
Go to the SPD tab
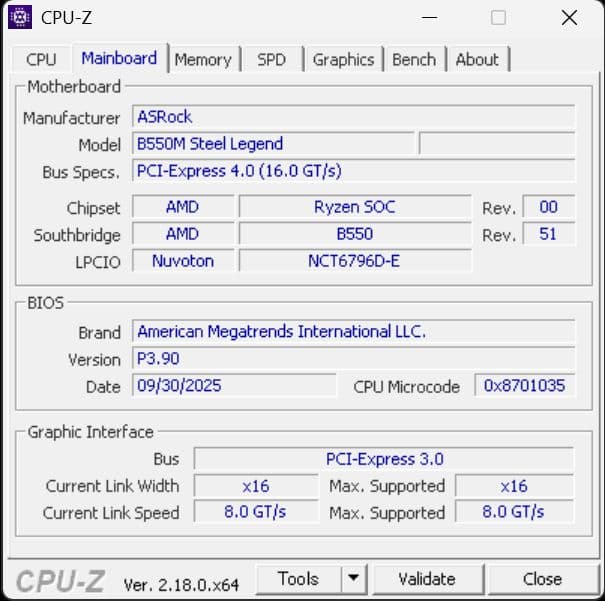coord(272,59)
